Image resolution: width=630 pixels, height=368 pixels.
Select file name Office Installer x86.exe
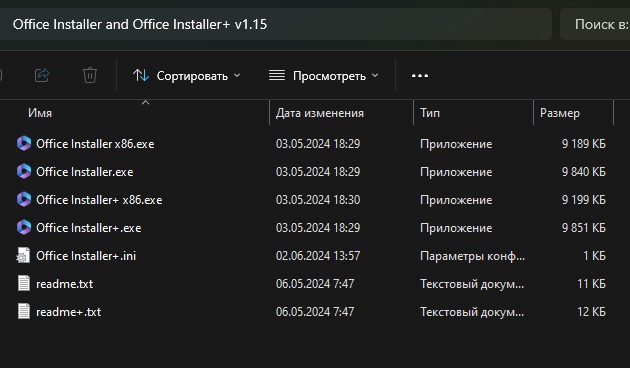[95, 144]
